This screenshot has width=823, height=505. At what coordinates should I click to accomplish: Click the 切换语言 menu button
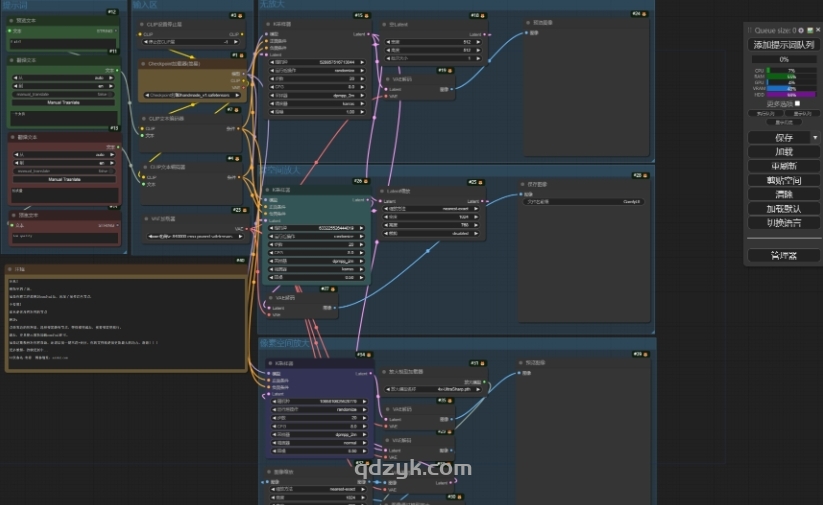(783, 223)
